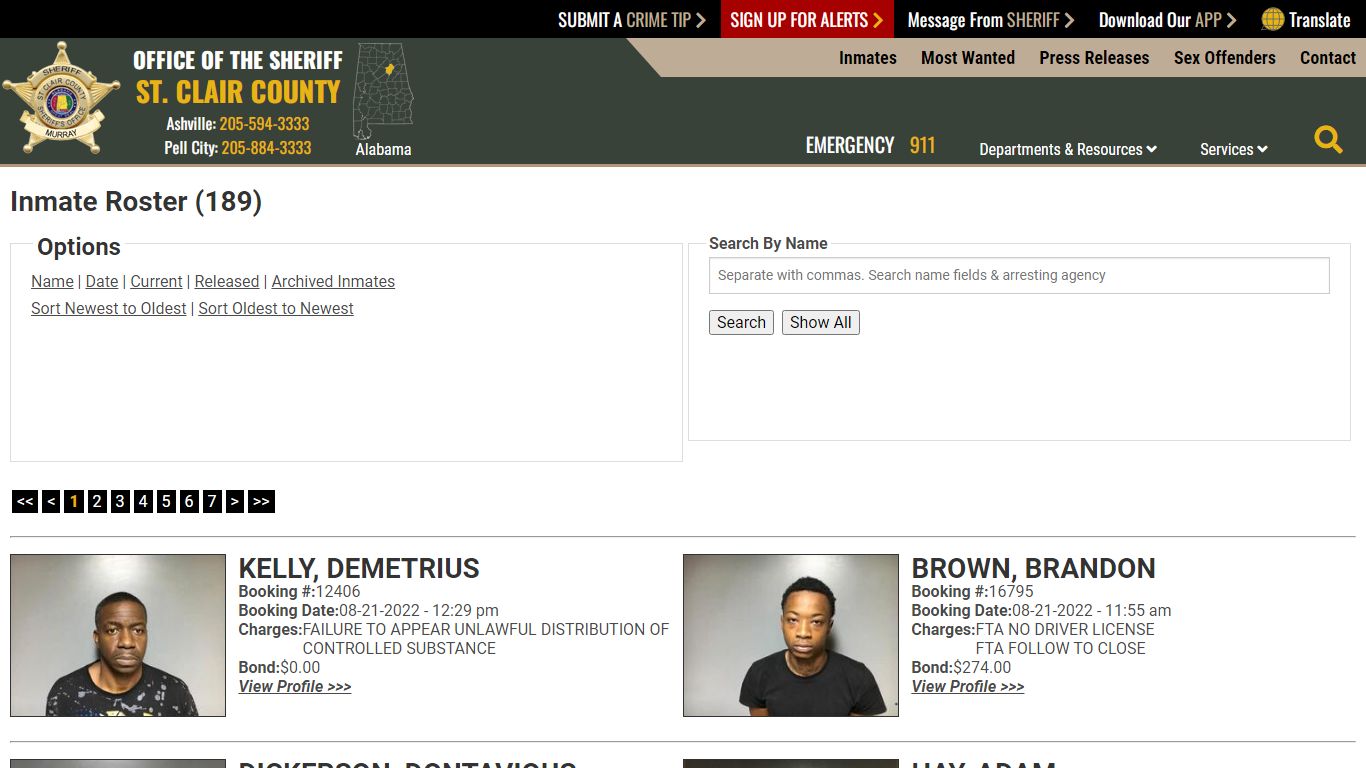
Task: Open Press Releases page
Action: pyautogui.click(x=1094, y=58)
